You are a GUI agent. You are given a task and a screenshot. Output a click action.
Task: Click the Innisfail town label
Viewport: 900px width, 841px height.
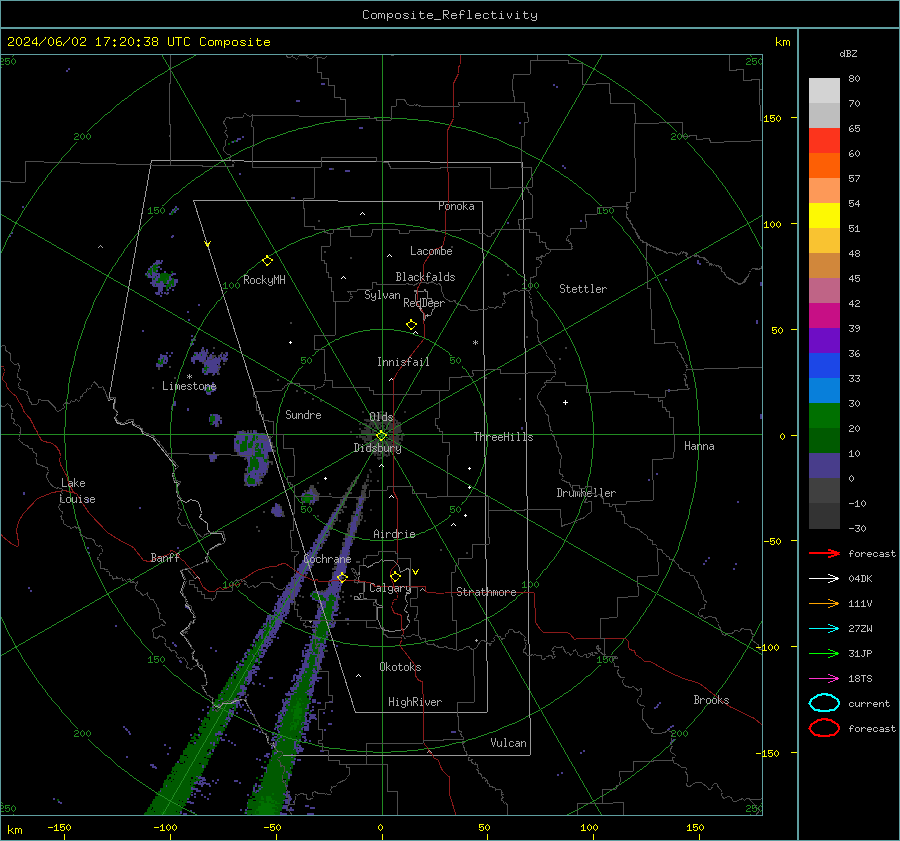point(403,362)
